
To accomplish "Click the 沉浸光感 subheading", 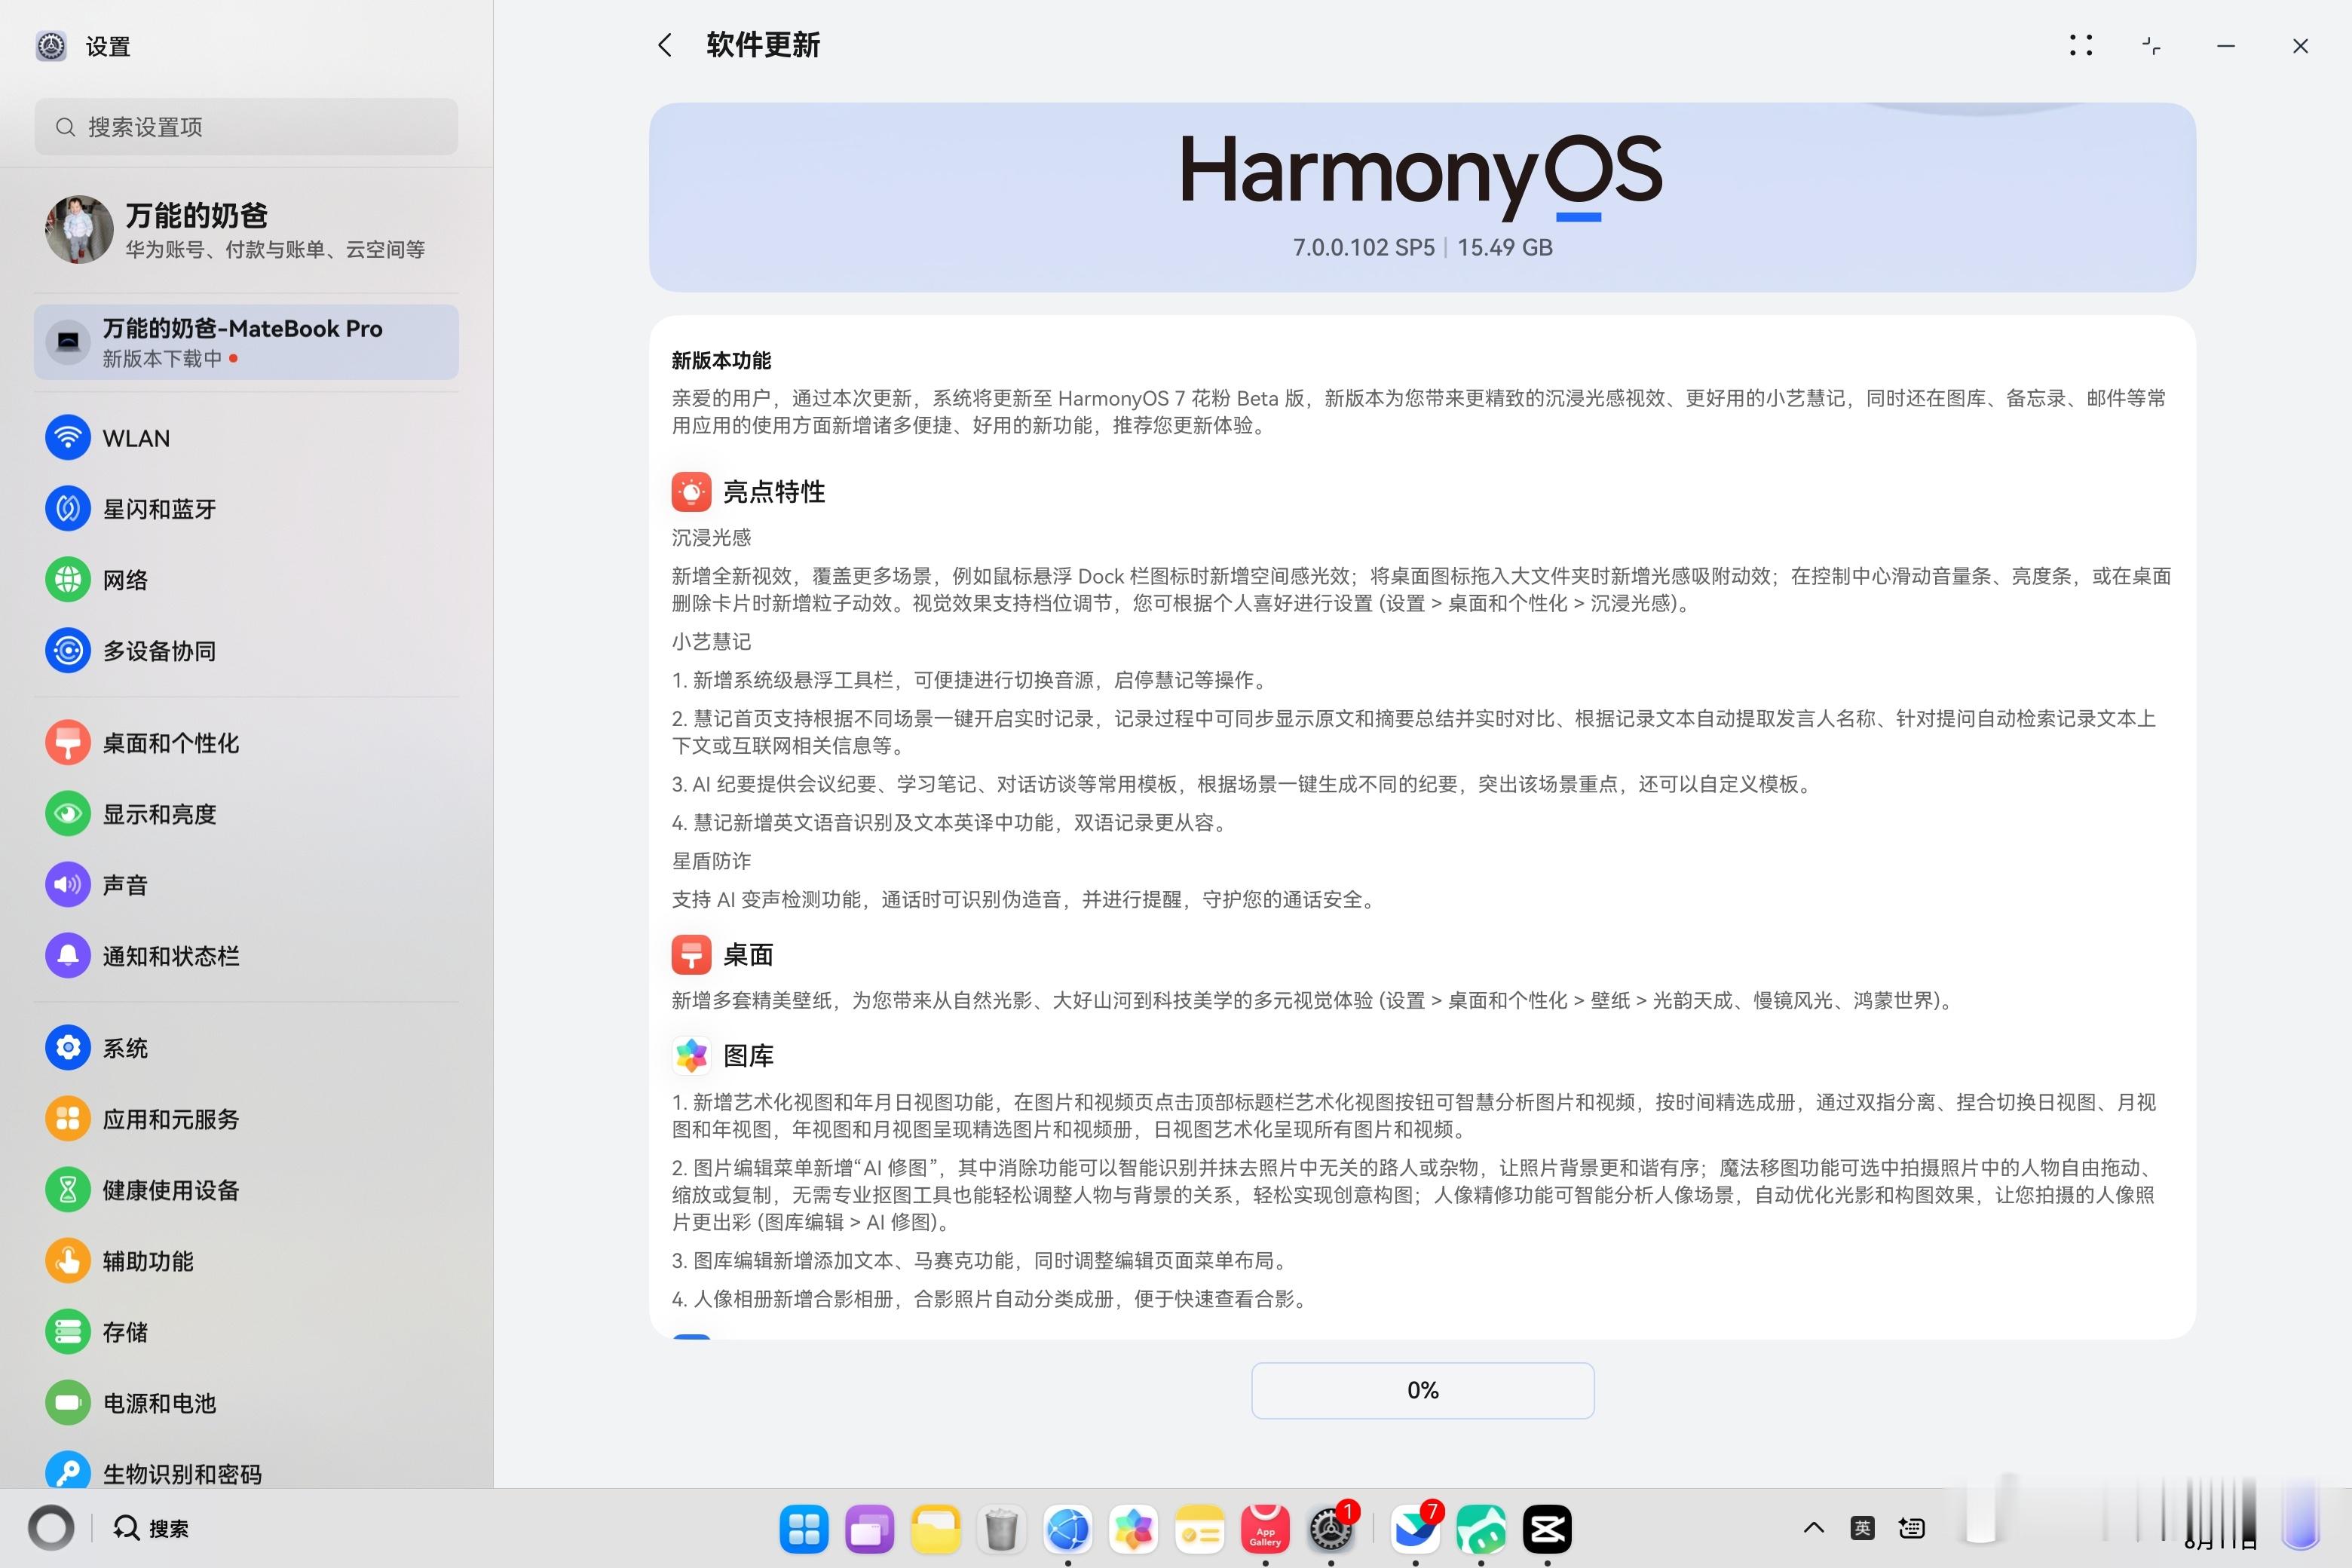I will coord(711,538).
